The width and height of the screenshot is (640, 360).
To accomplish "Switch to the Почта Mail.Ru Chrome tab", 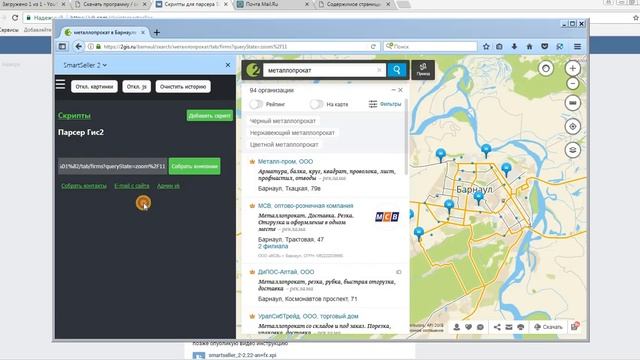I will pyautogui.click(x=273, y=4).
